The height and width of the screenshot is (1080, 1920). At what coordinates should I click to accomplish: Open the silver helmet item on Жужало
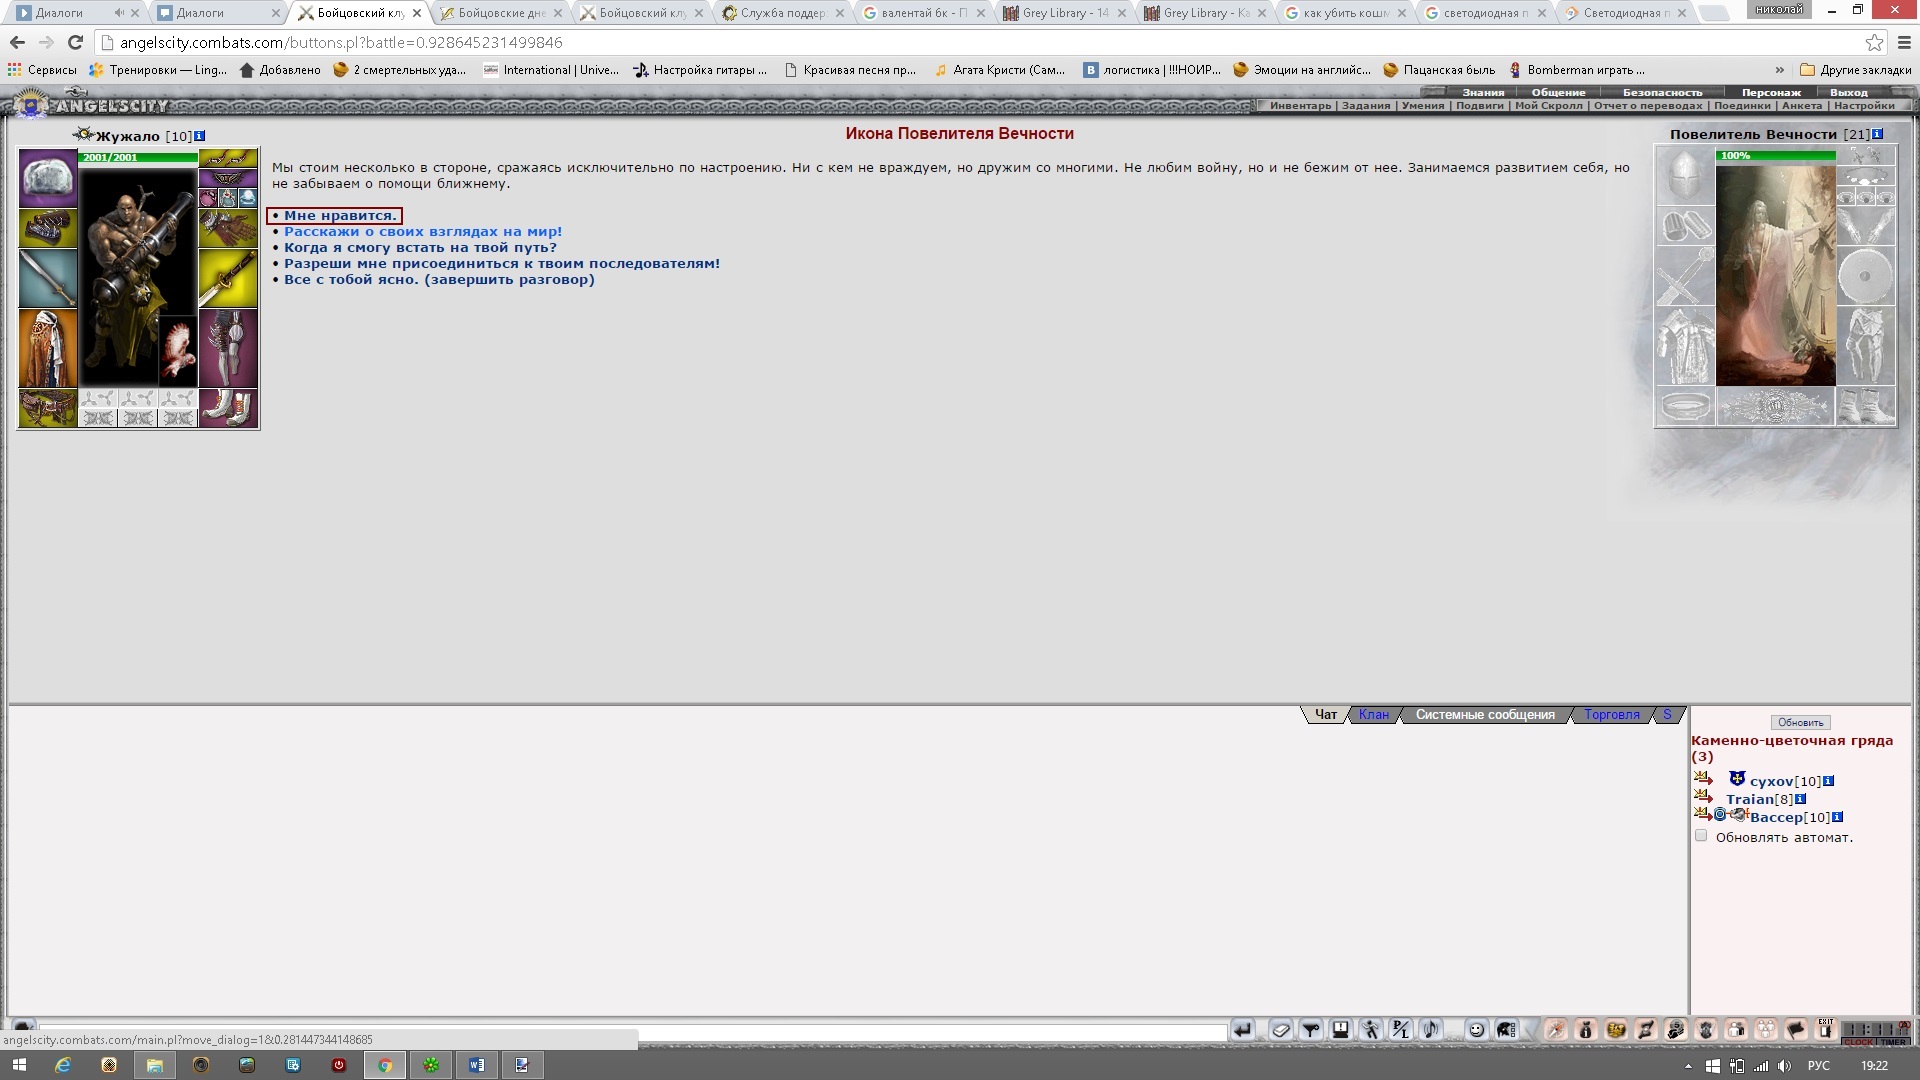48,178
